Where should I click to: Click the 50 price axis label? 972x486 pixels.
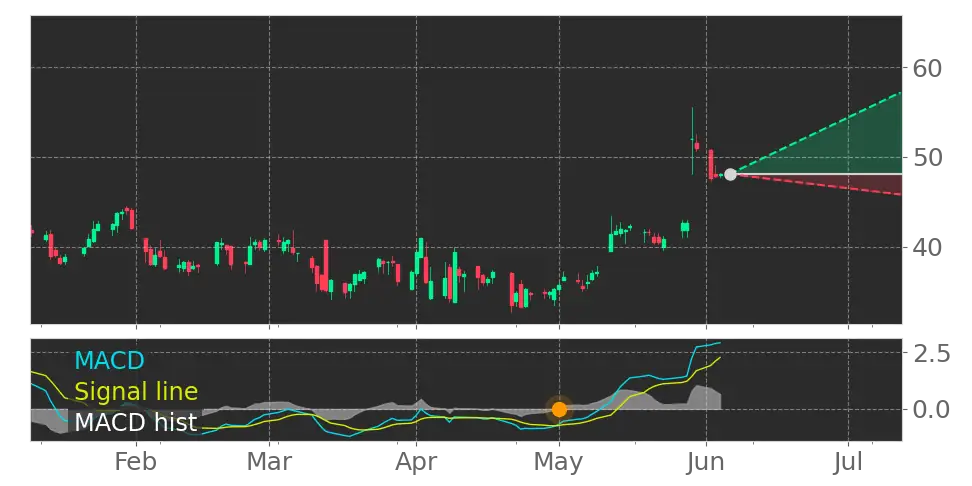click(x=927, y=157)
